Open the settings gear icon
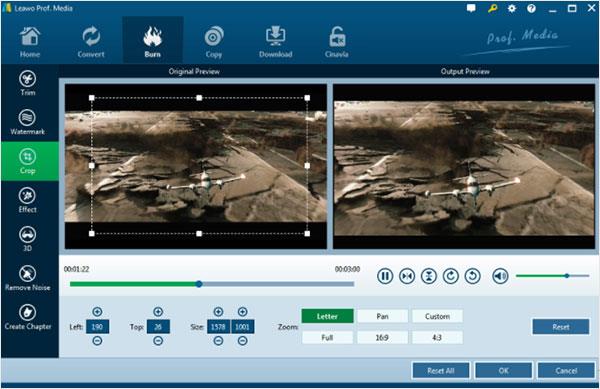This screenshot has height=389, width=600. (x=512, y=8)
